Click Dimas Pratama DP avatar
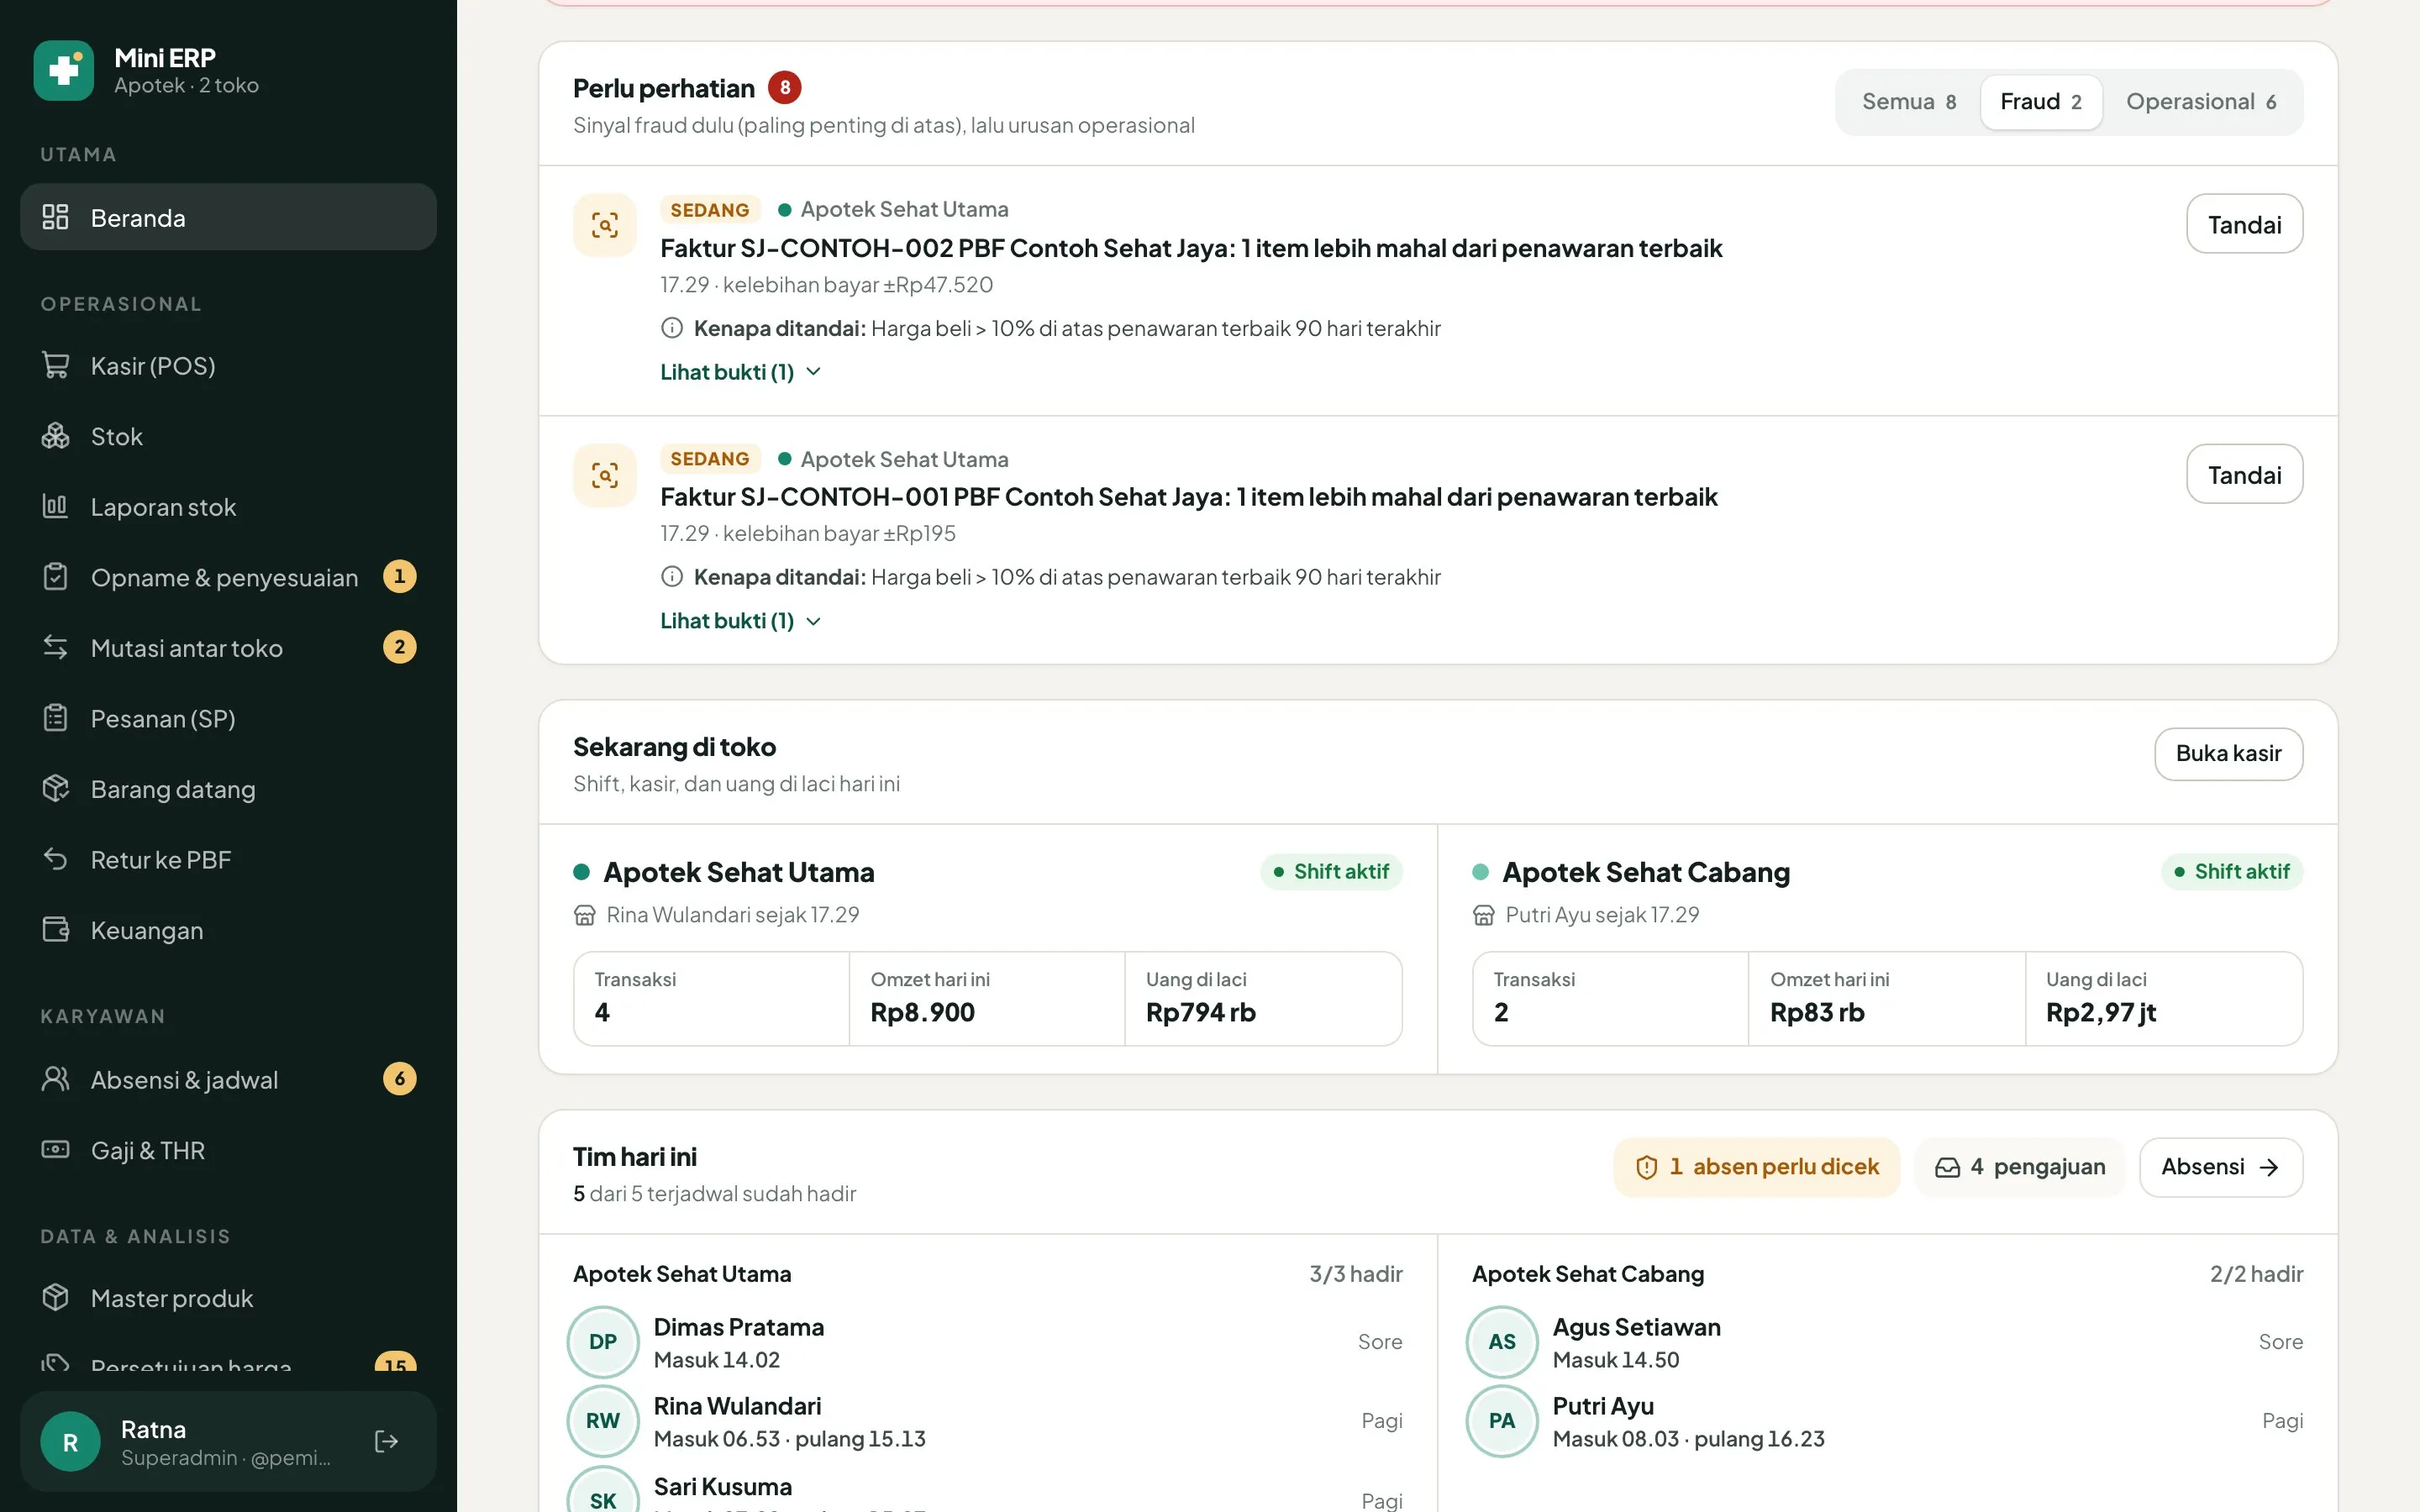This screenshot has height=1512, width=2420. point(603,1342)
